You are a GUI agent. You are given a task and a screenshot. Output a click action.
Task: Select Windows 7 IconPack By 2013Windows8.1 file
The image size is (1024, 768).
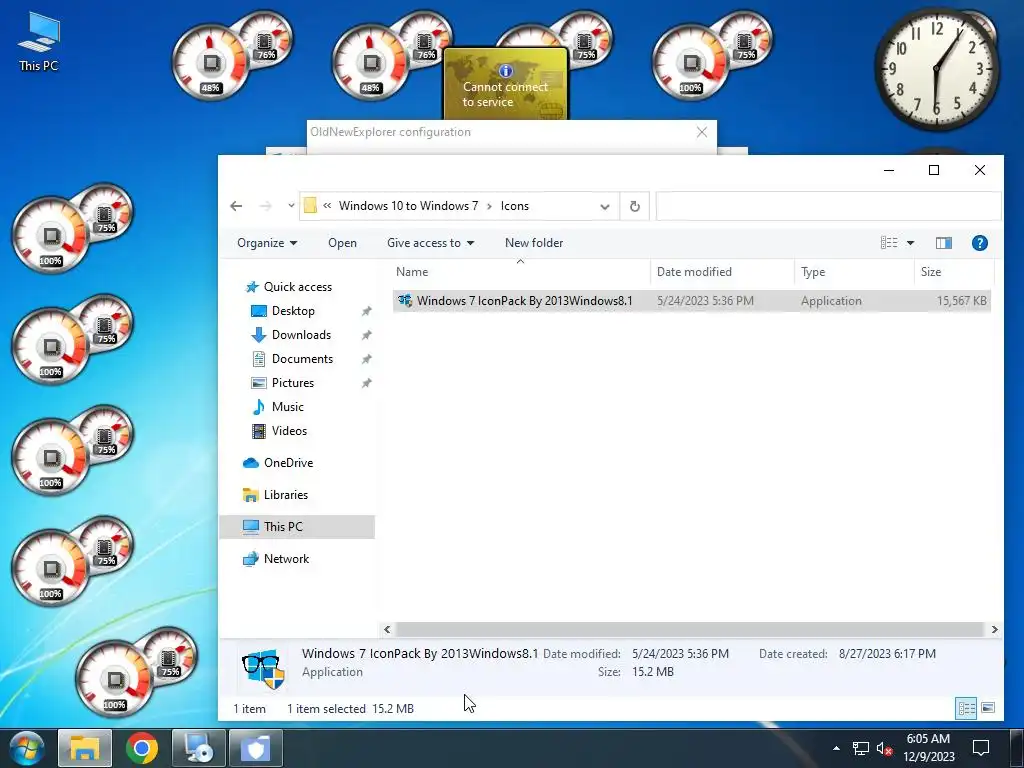coord(692,301)
